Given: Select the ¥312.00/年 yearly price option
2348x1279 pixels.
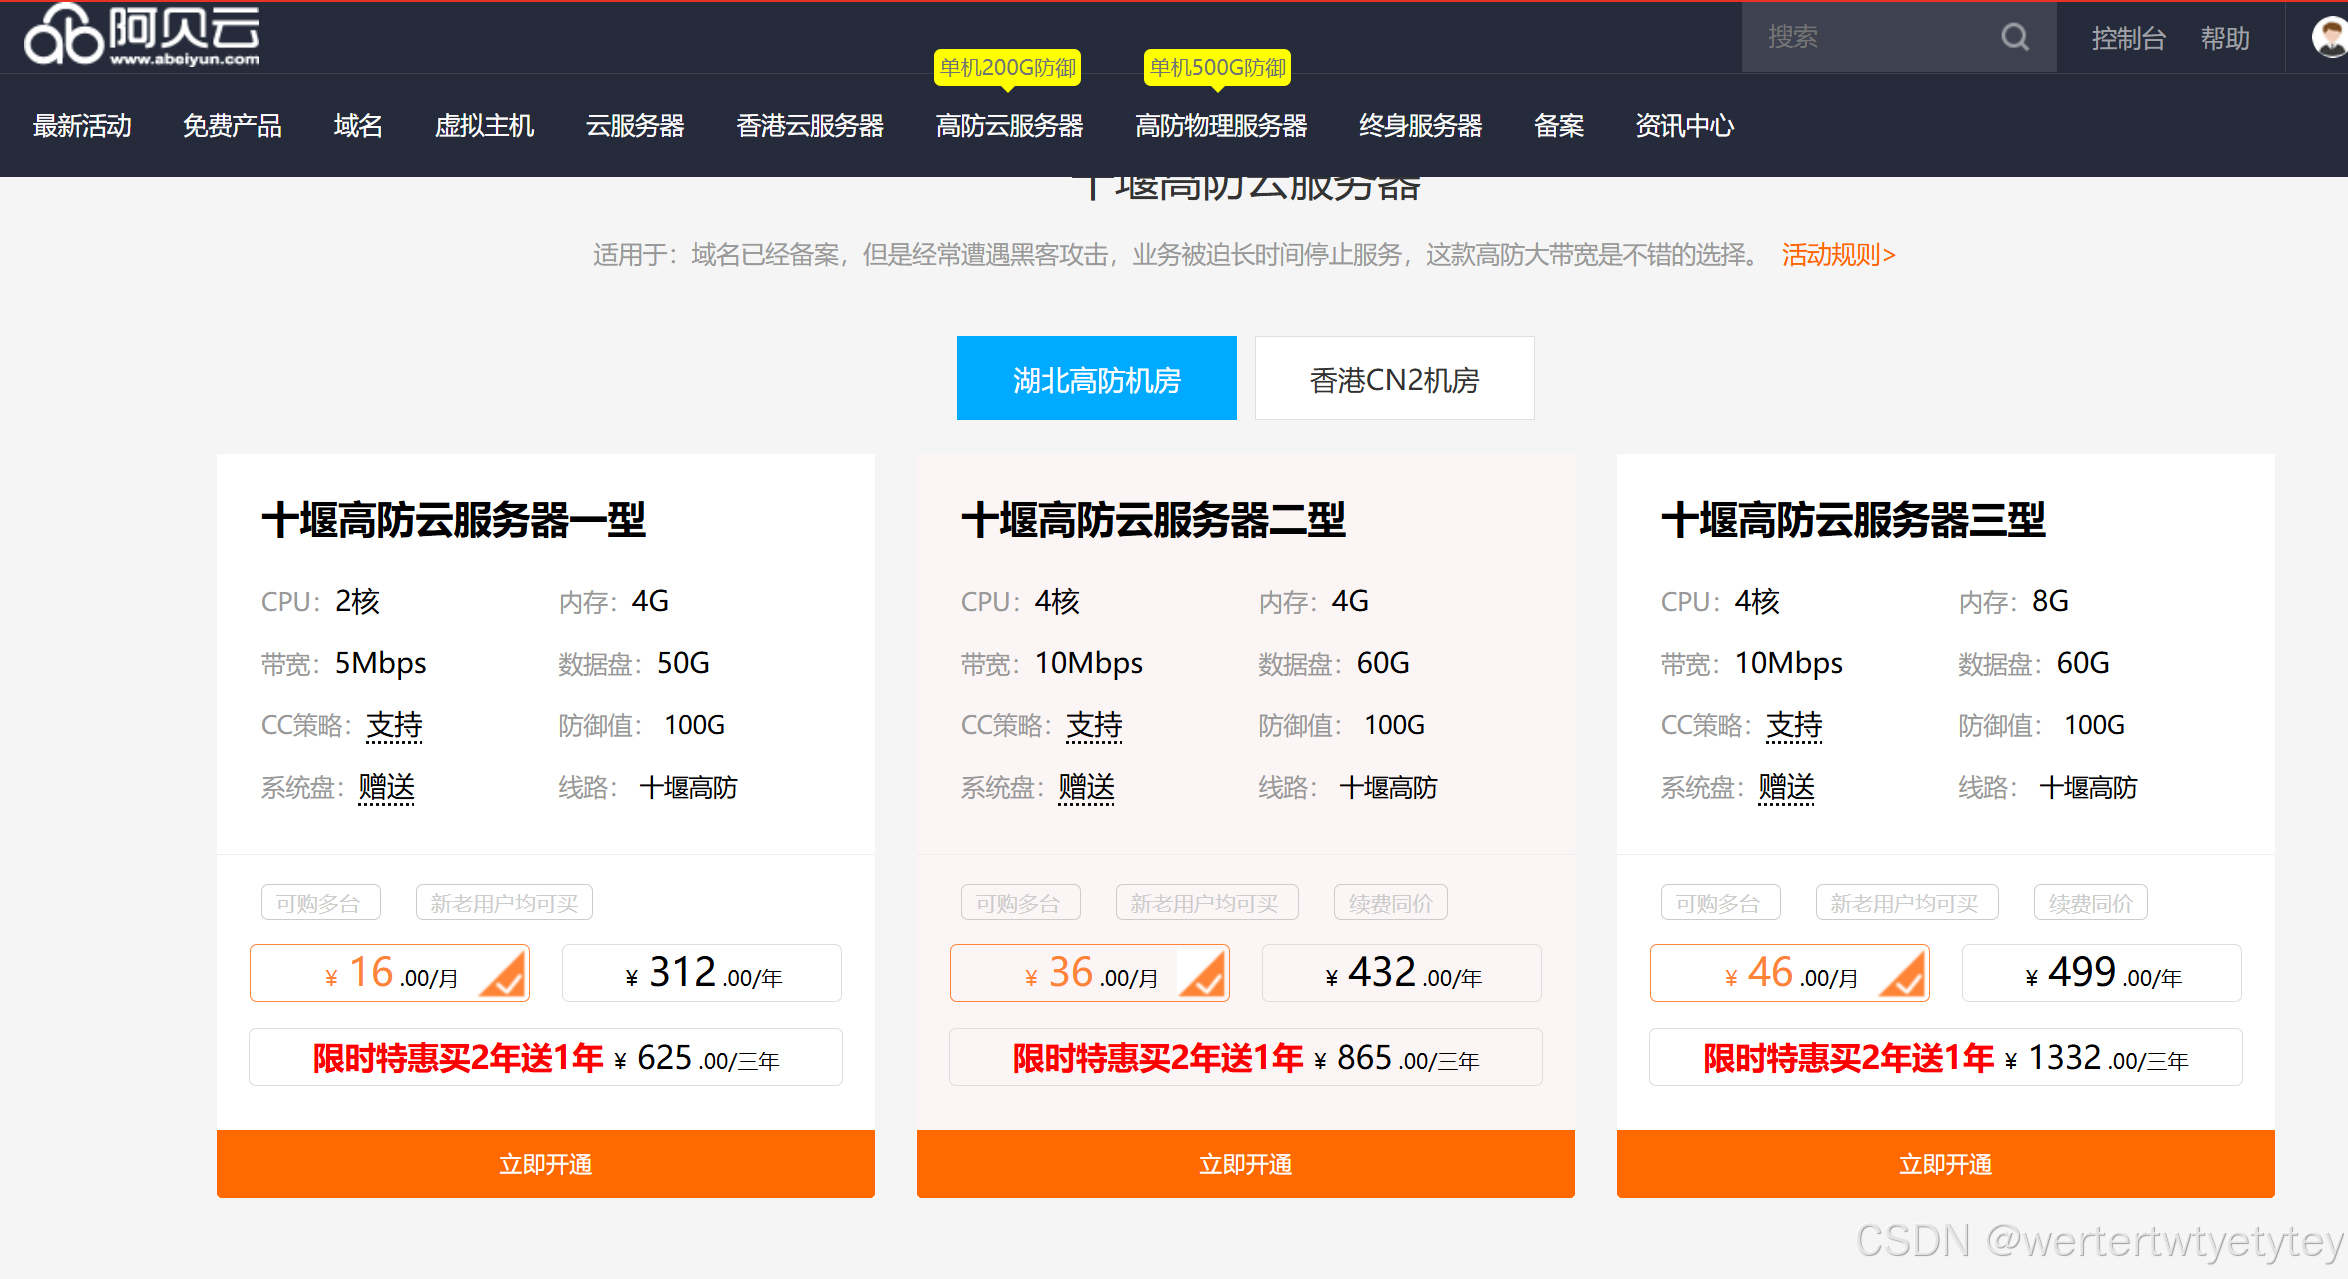Looking at the screenshot, I should pos(701,973).
